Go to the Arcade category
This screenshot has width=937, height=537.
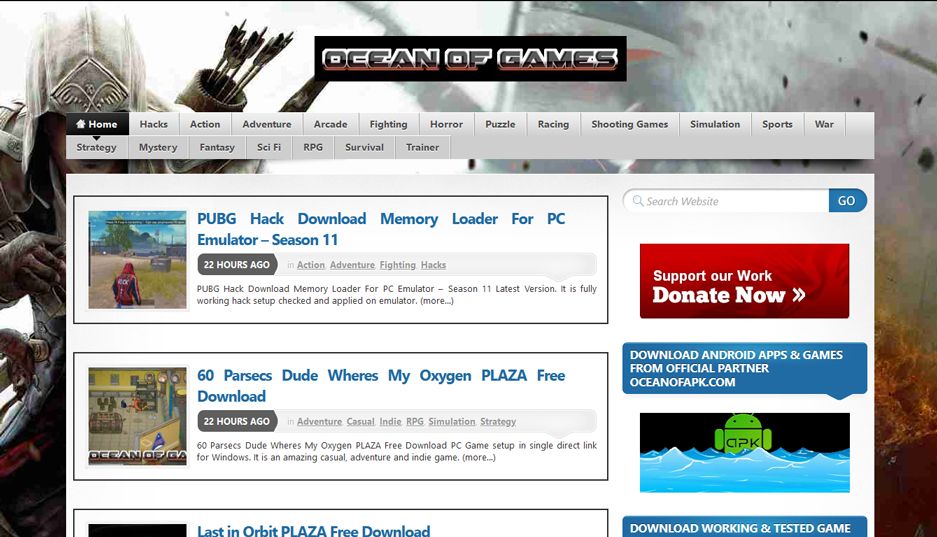click(330, 124)
